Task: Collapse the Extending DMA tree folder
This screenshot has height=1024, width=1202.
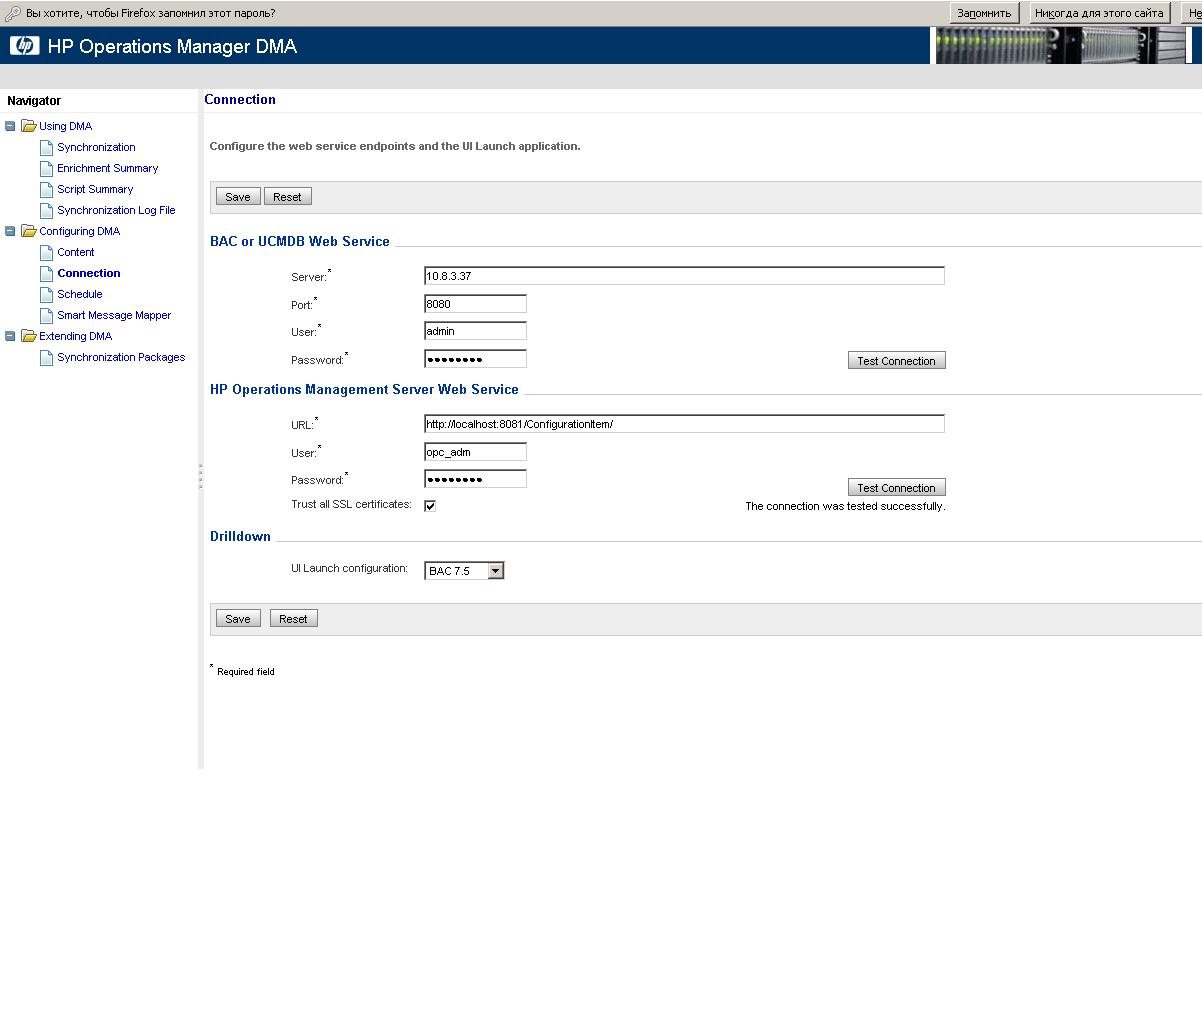Action: (11, 336)
